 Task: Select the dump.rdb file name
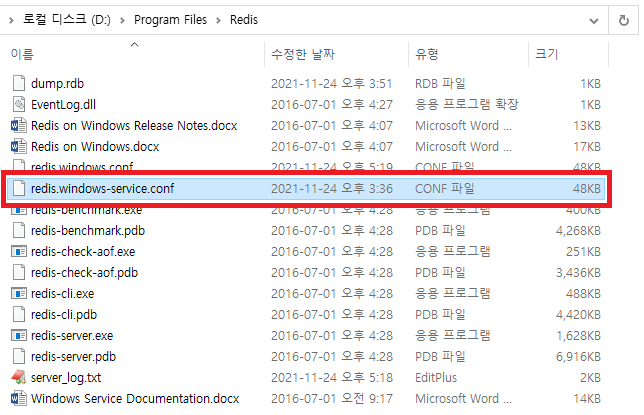(x=58, y=83)
